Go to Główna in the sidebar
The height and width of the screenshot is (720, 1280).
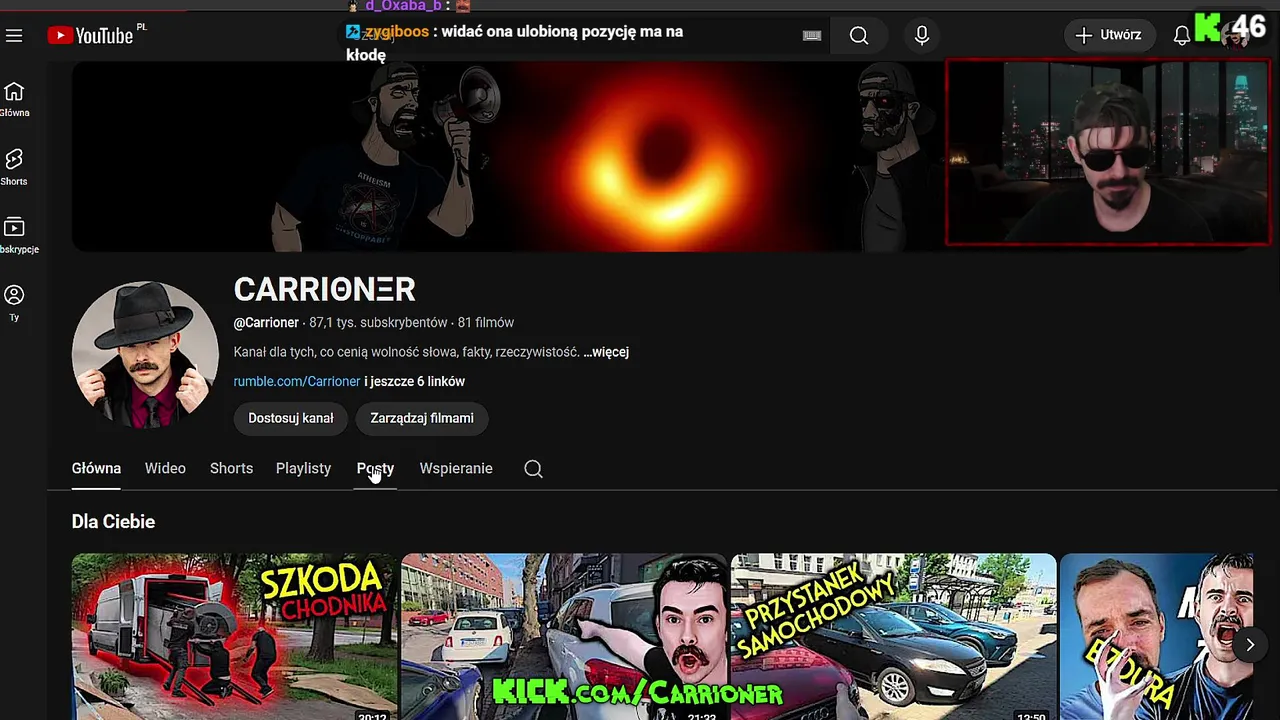coord(14,100)
